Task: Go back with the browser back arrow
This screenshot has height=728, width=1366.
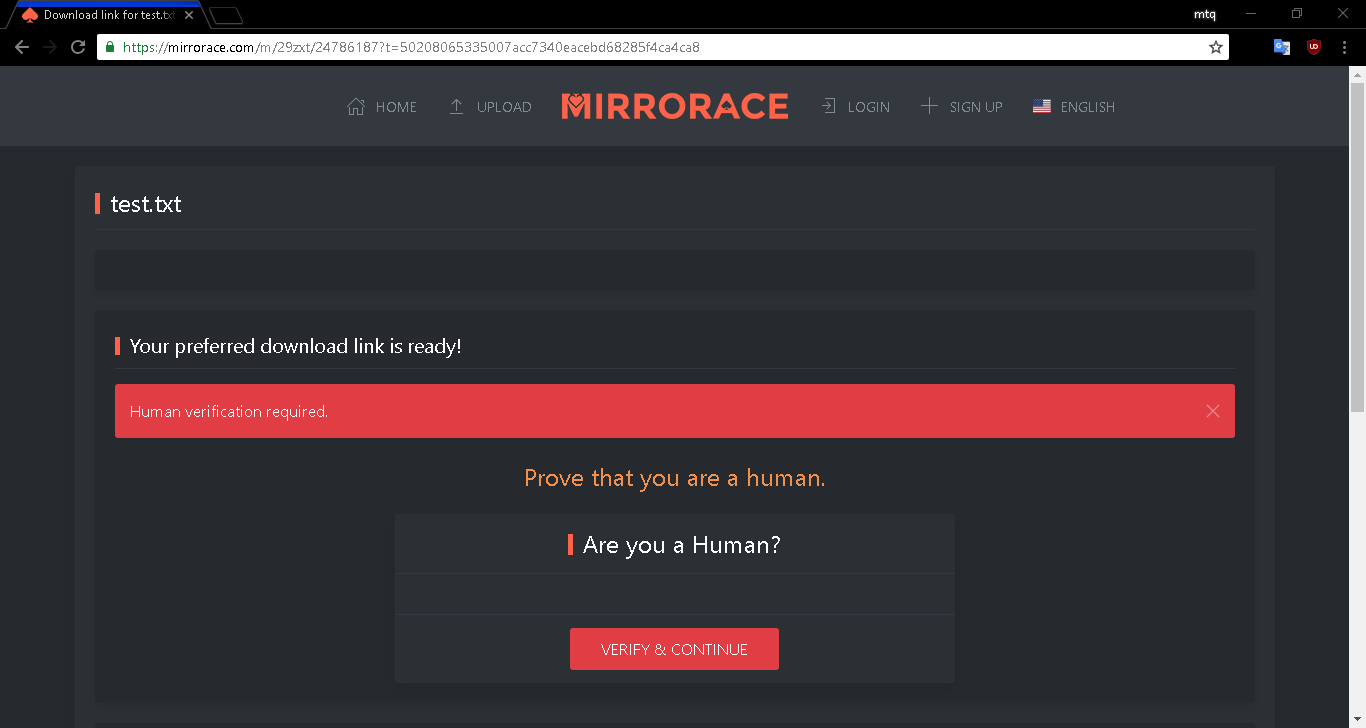Action: 22,47
